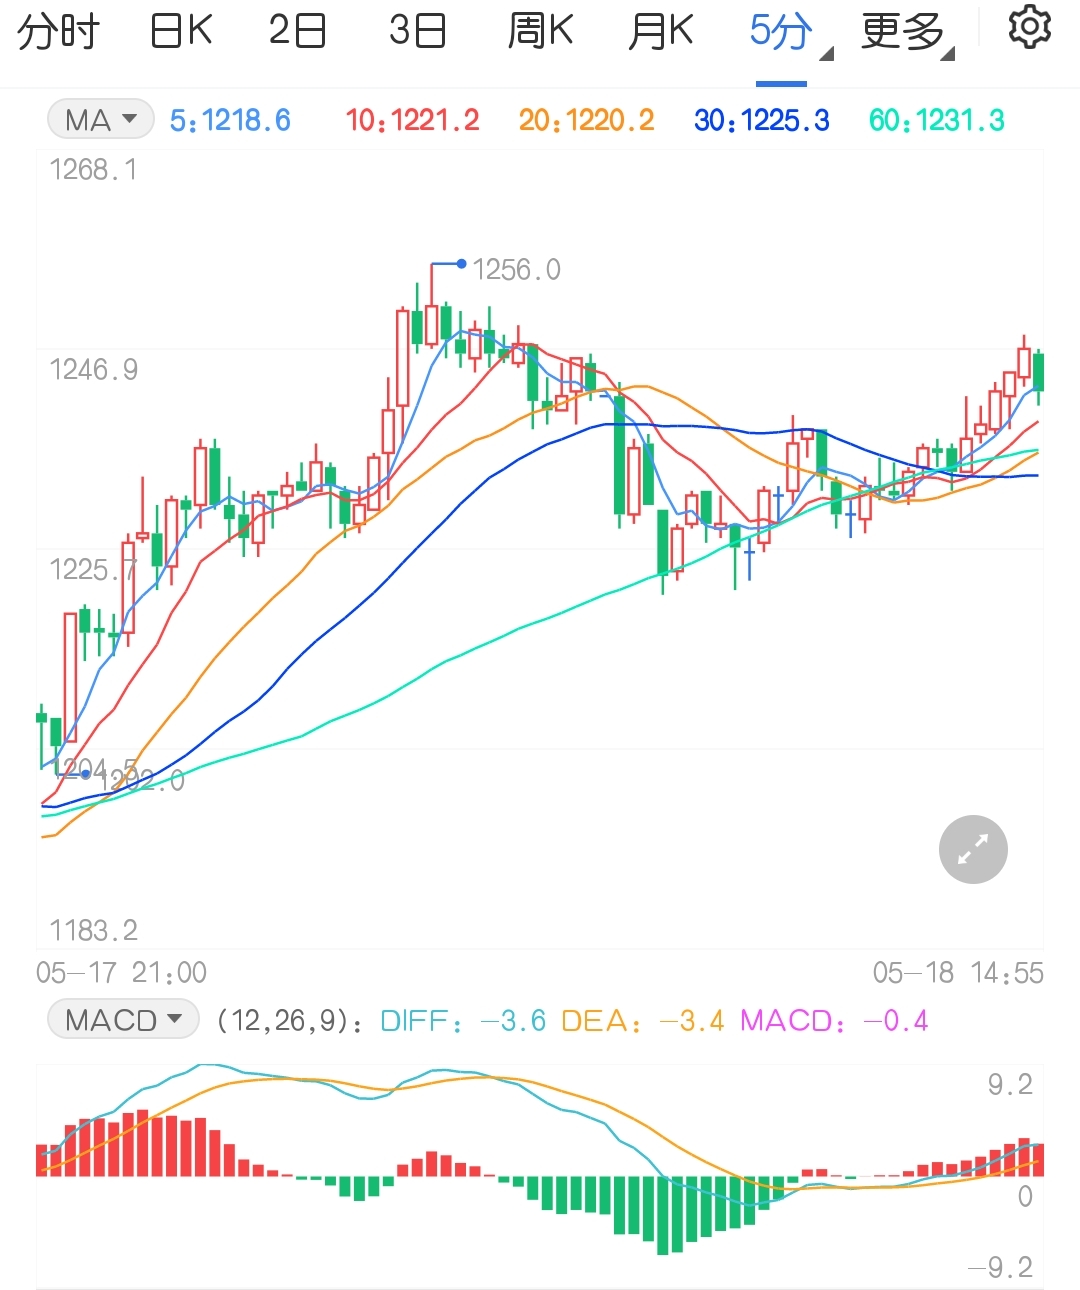
Task: Click the MA 5:1218.6 value
Action: pyautogui.click(x=230, y=121)
